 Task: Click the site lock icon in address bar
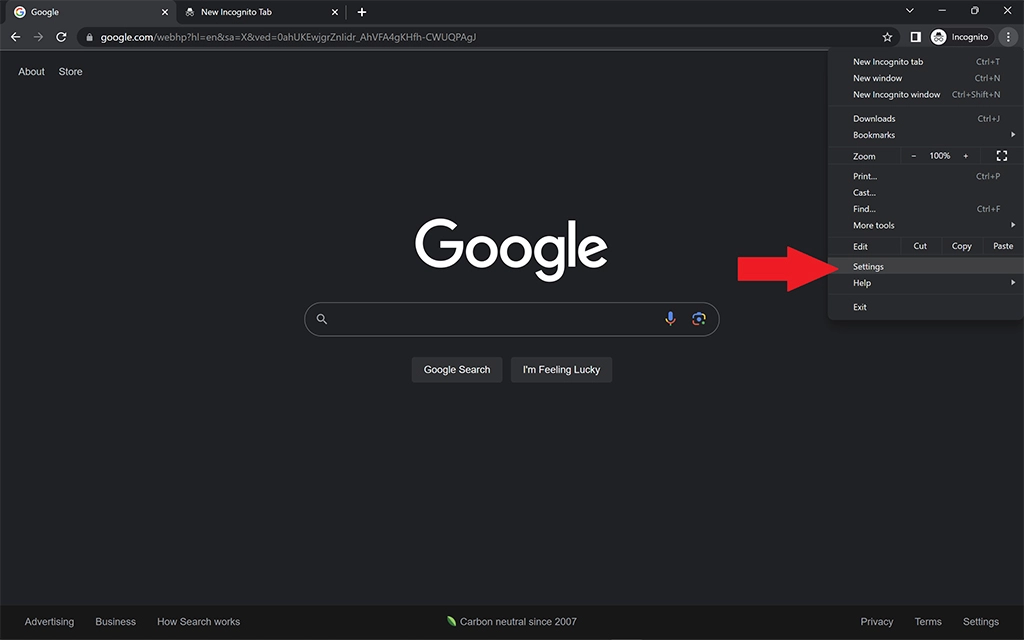[x=89, y=37]
